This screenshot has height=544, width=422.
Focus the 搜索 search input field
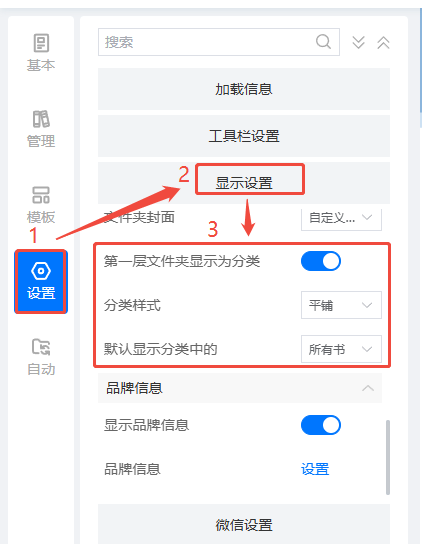pyautogui.click(x=219, y=42)
